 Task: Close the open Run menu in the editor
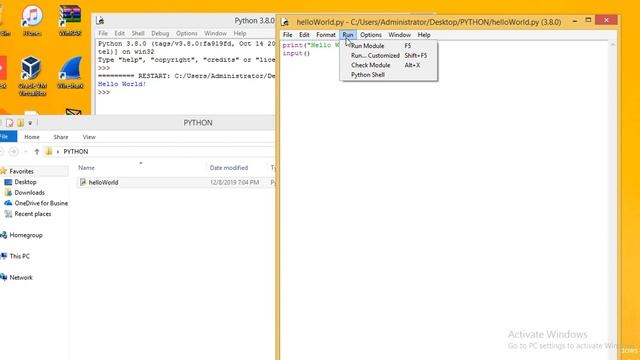348,35
